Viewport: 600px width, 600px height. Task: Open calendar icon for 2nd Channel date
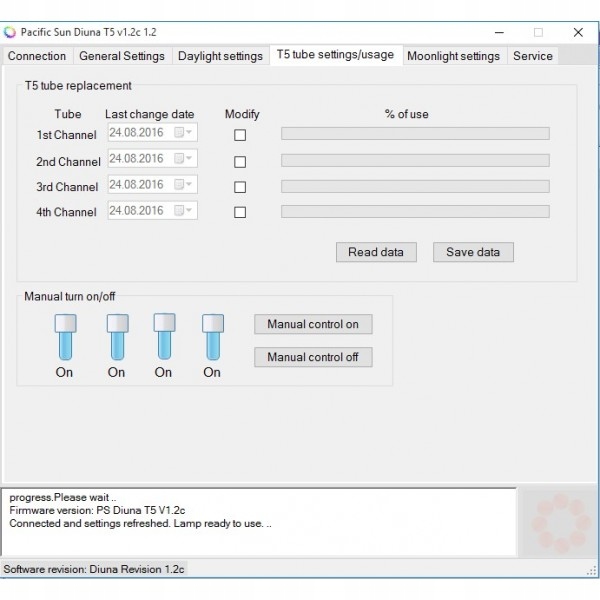[179, 158]
